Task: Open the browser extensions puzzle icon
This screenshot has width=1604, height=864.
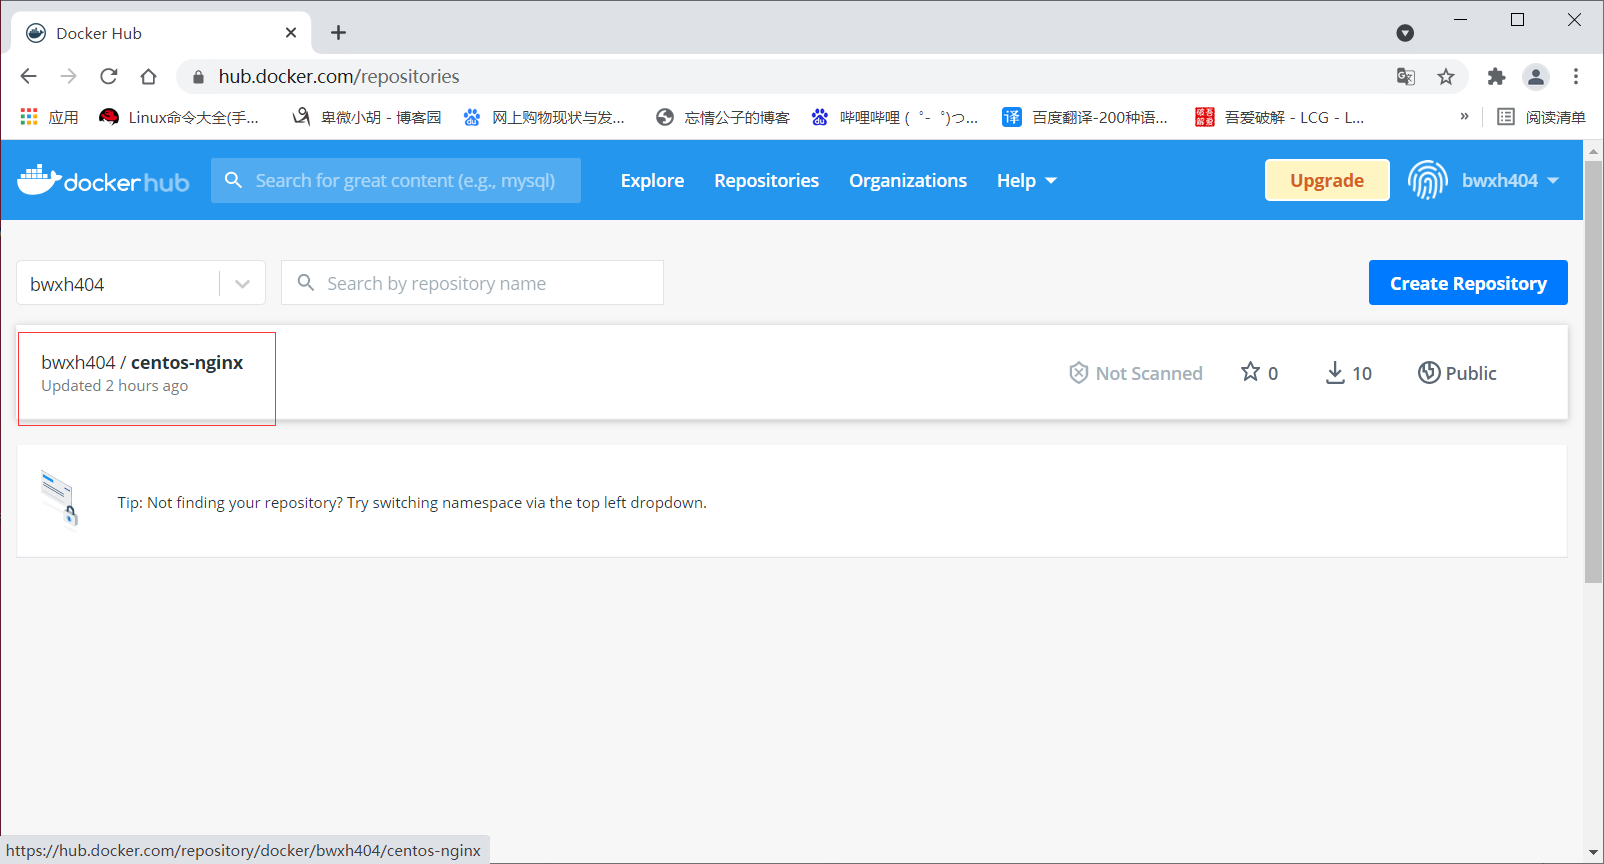Action: tap(1496, 76)
